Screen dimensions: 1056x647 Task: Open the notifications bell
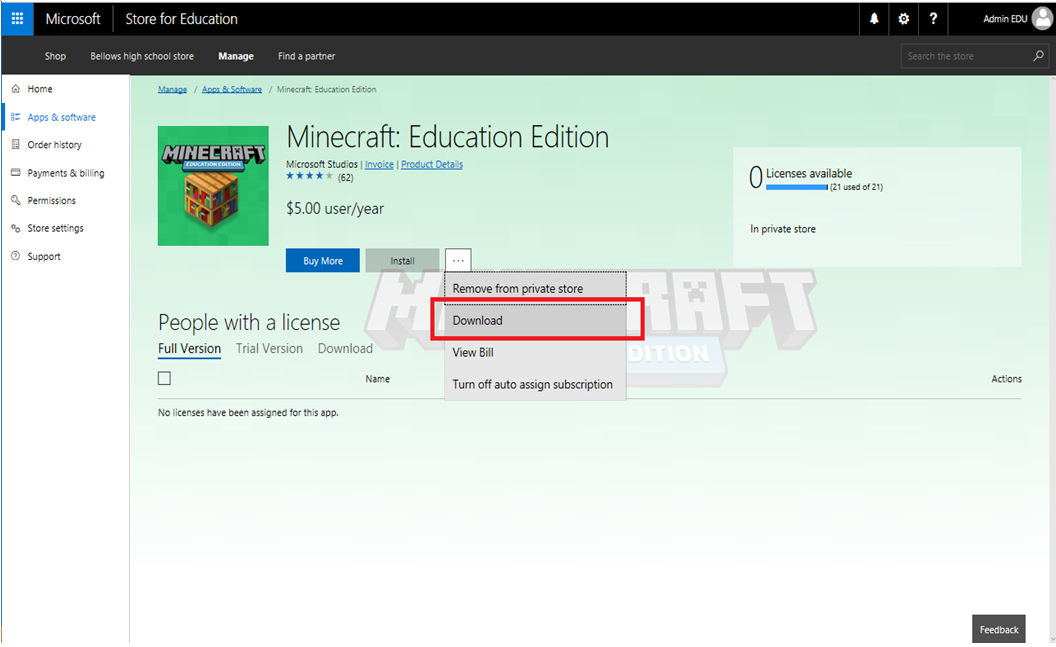point(874,19)
